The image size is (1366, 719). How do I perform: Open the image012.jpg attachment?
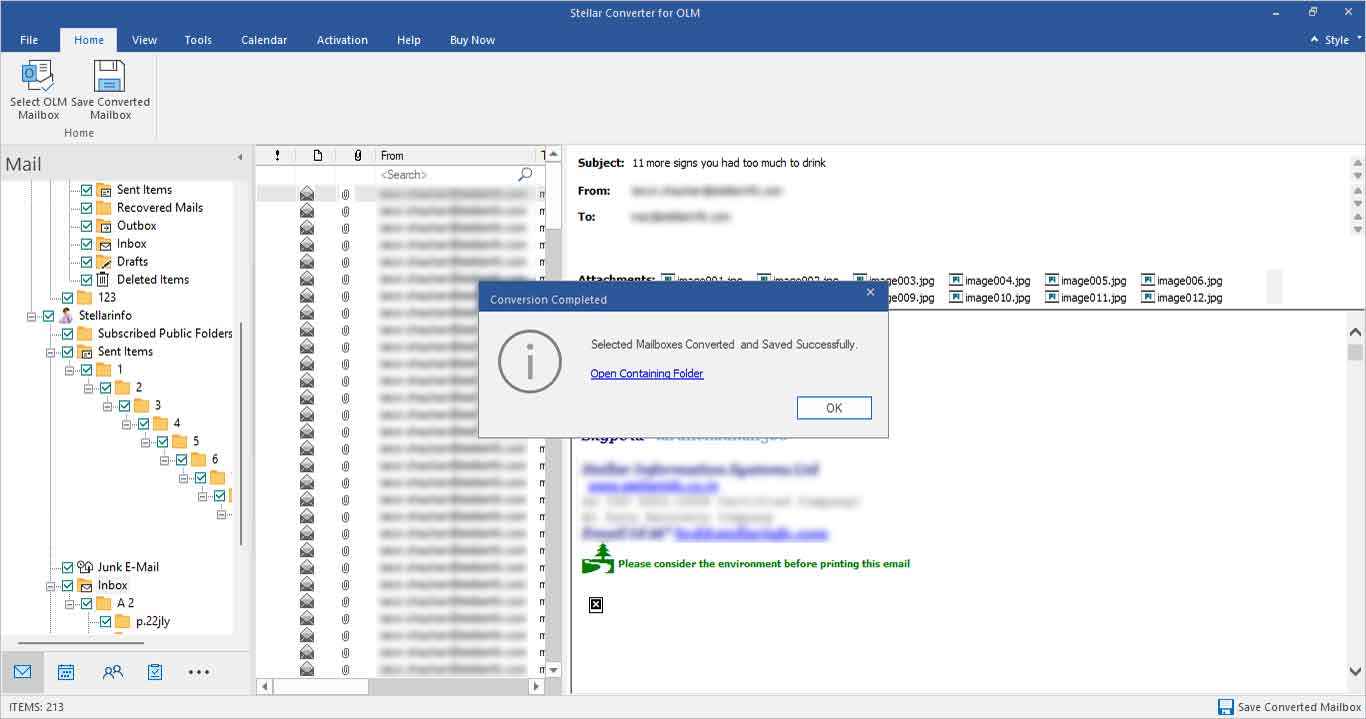[x=1182, y=297]
